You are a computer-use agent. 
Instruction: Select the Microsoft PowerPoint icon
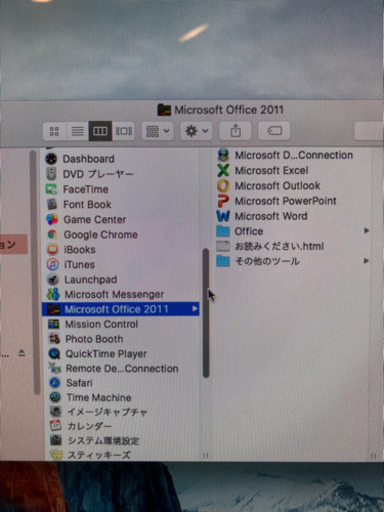click(x=223, y=201)
